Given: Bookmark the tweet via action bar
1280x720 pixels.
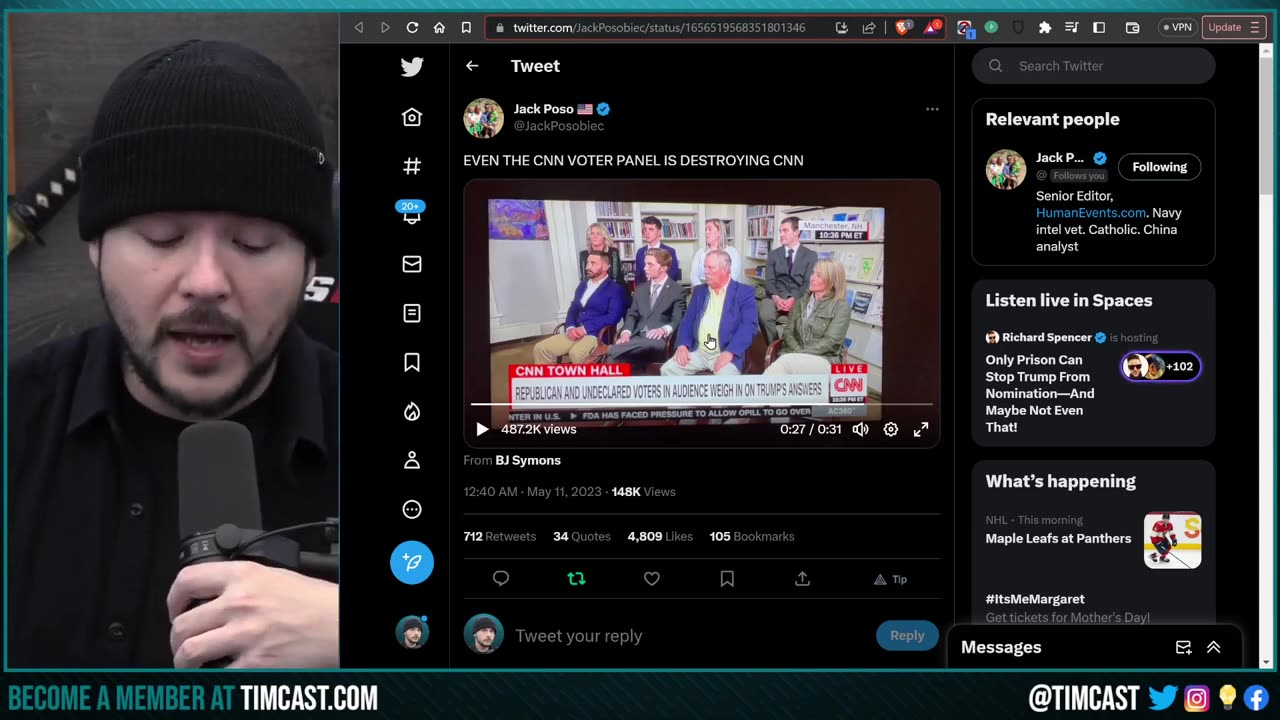Looking at the screenshot, I should 727,579.
